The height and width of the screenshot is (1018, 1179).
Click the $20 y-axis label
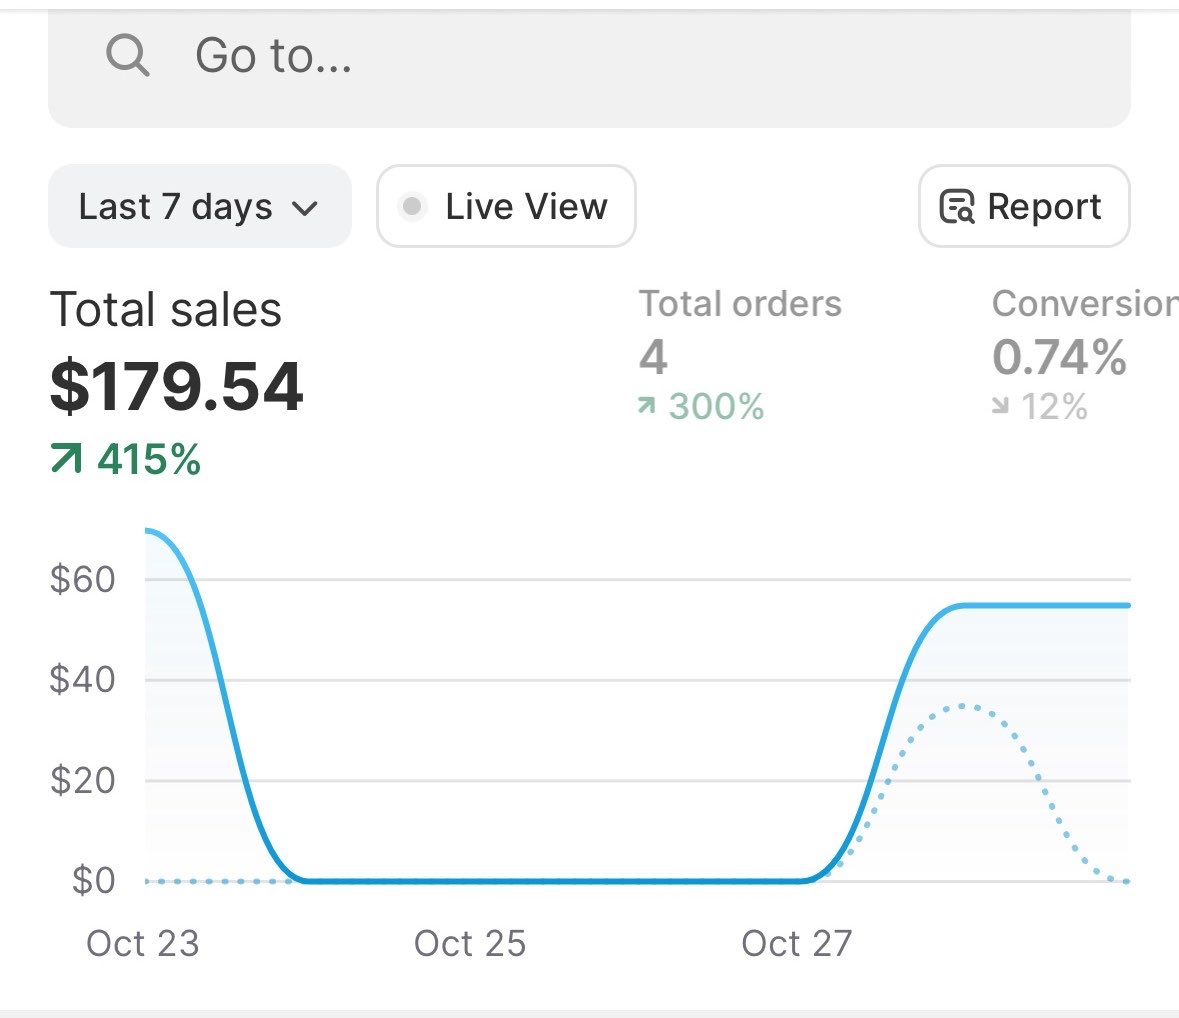pos(83,780)
